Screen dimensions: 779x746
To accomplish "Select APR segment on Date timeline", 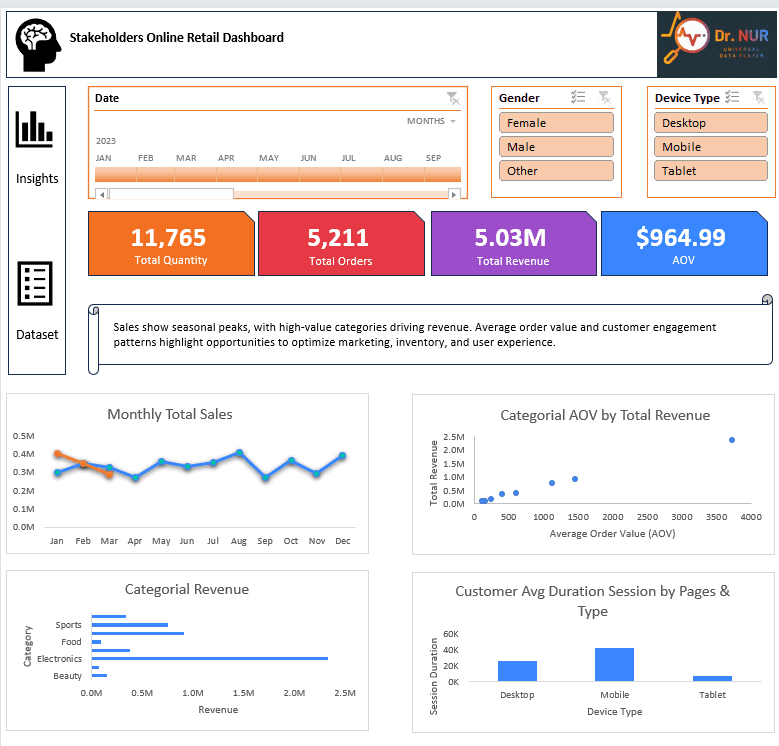I will [236, 174].
